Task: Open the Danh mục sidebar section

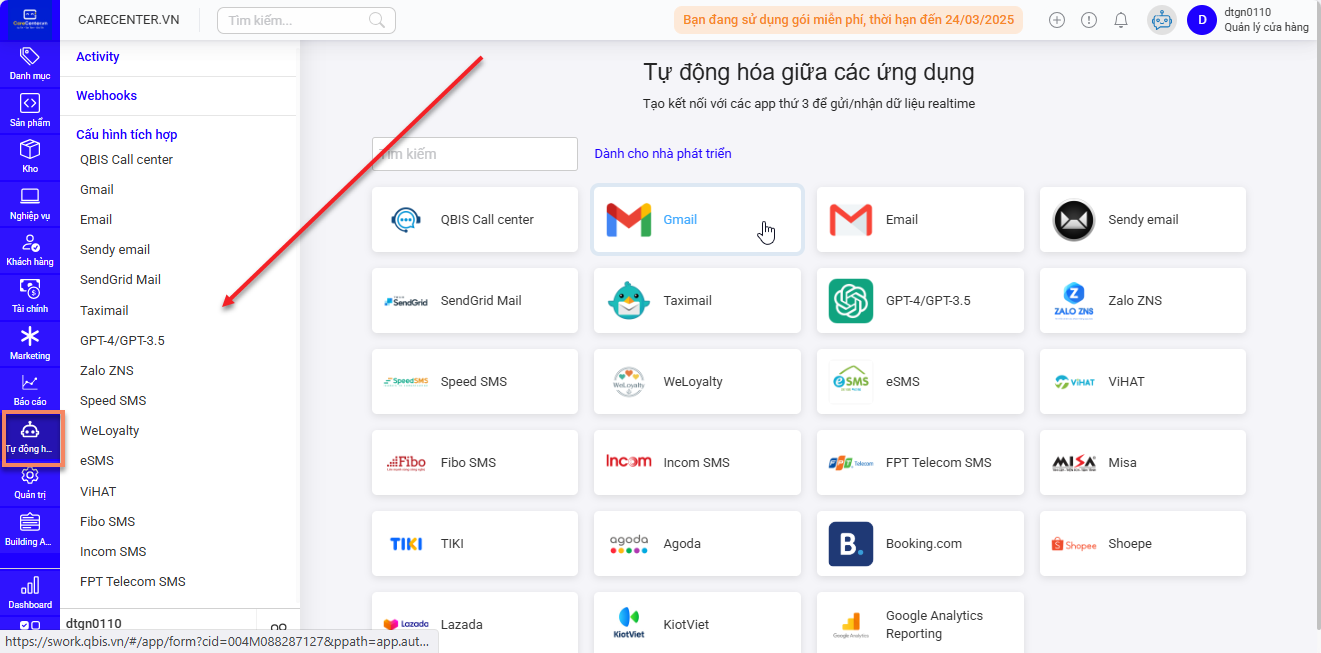Action: 30,63
